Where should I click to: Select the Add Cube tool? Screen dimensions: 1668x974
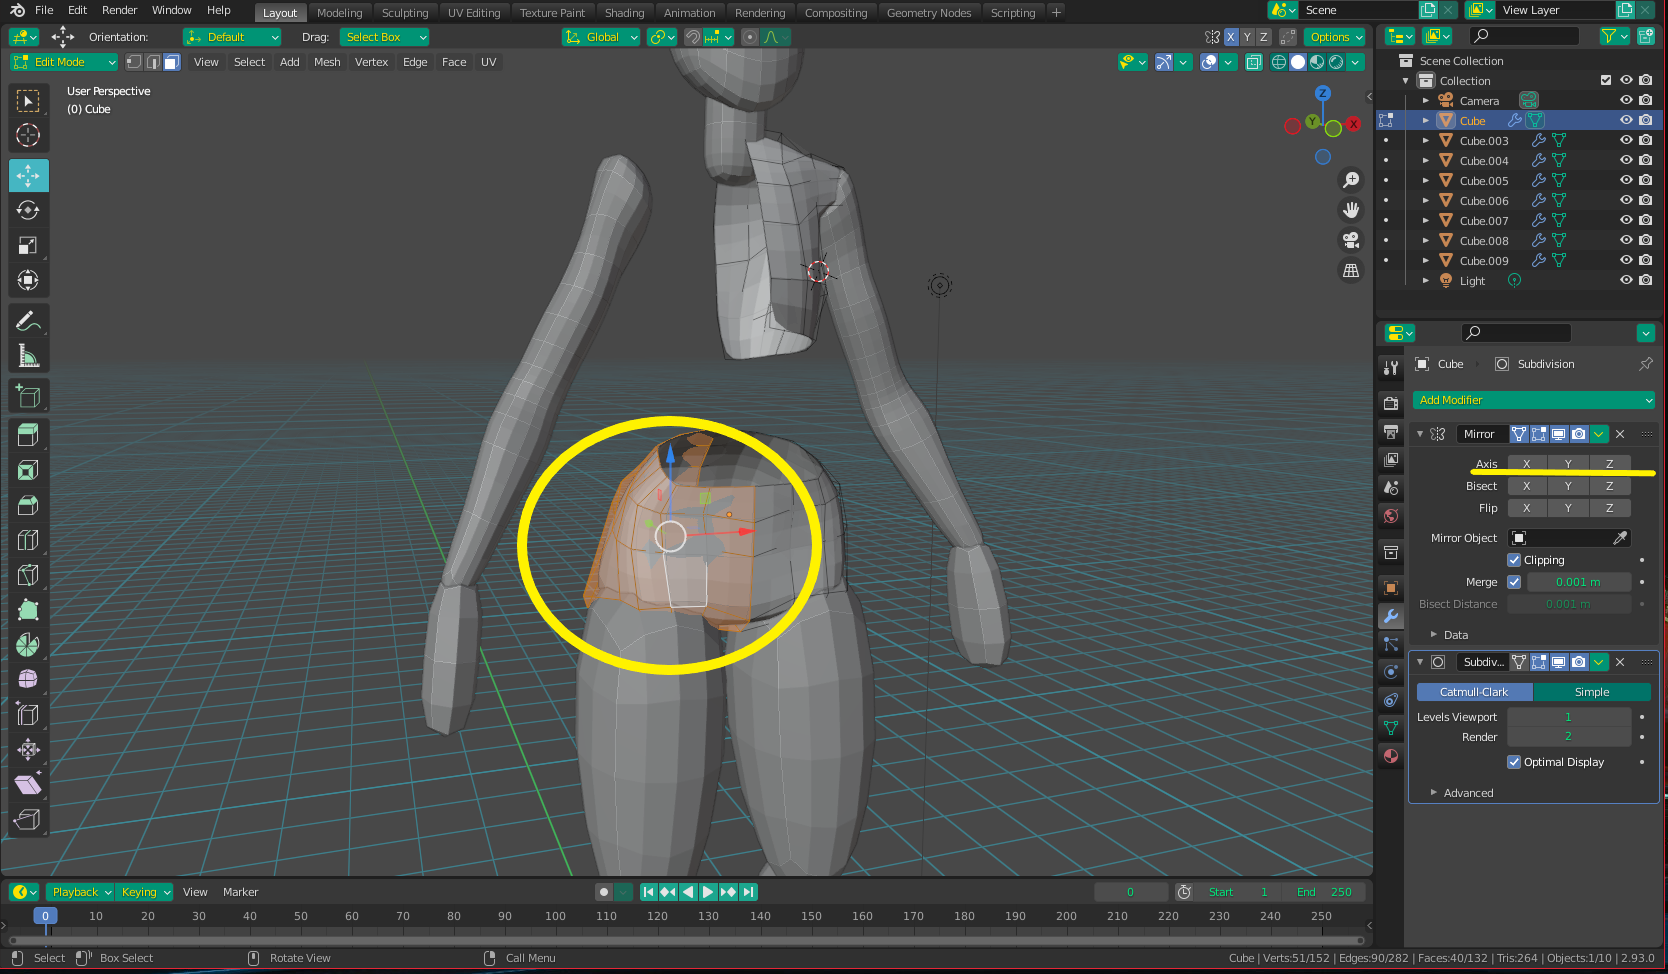tap(28, 396)
